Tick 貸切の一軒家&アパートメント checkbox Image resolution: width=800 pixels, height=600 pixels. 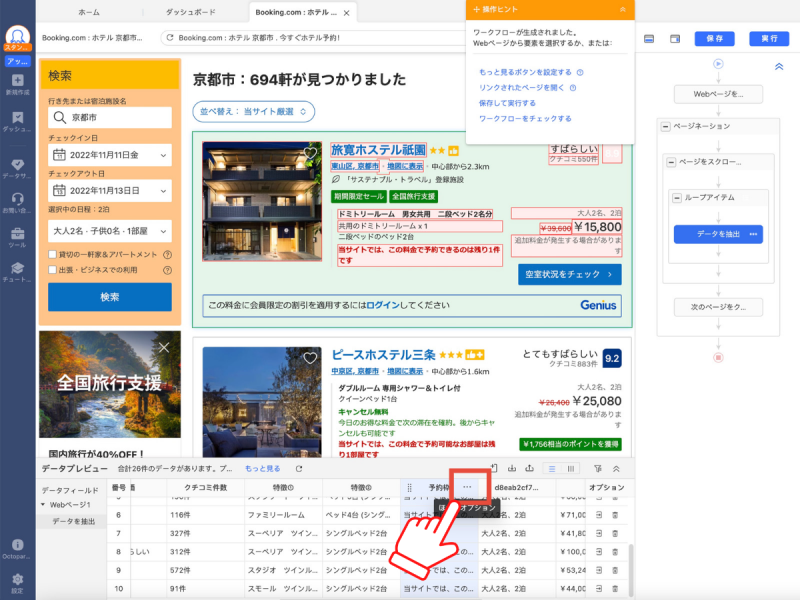(52, 254)
